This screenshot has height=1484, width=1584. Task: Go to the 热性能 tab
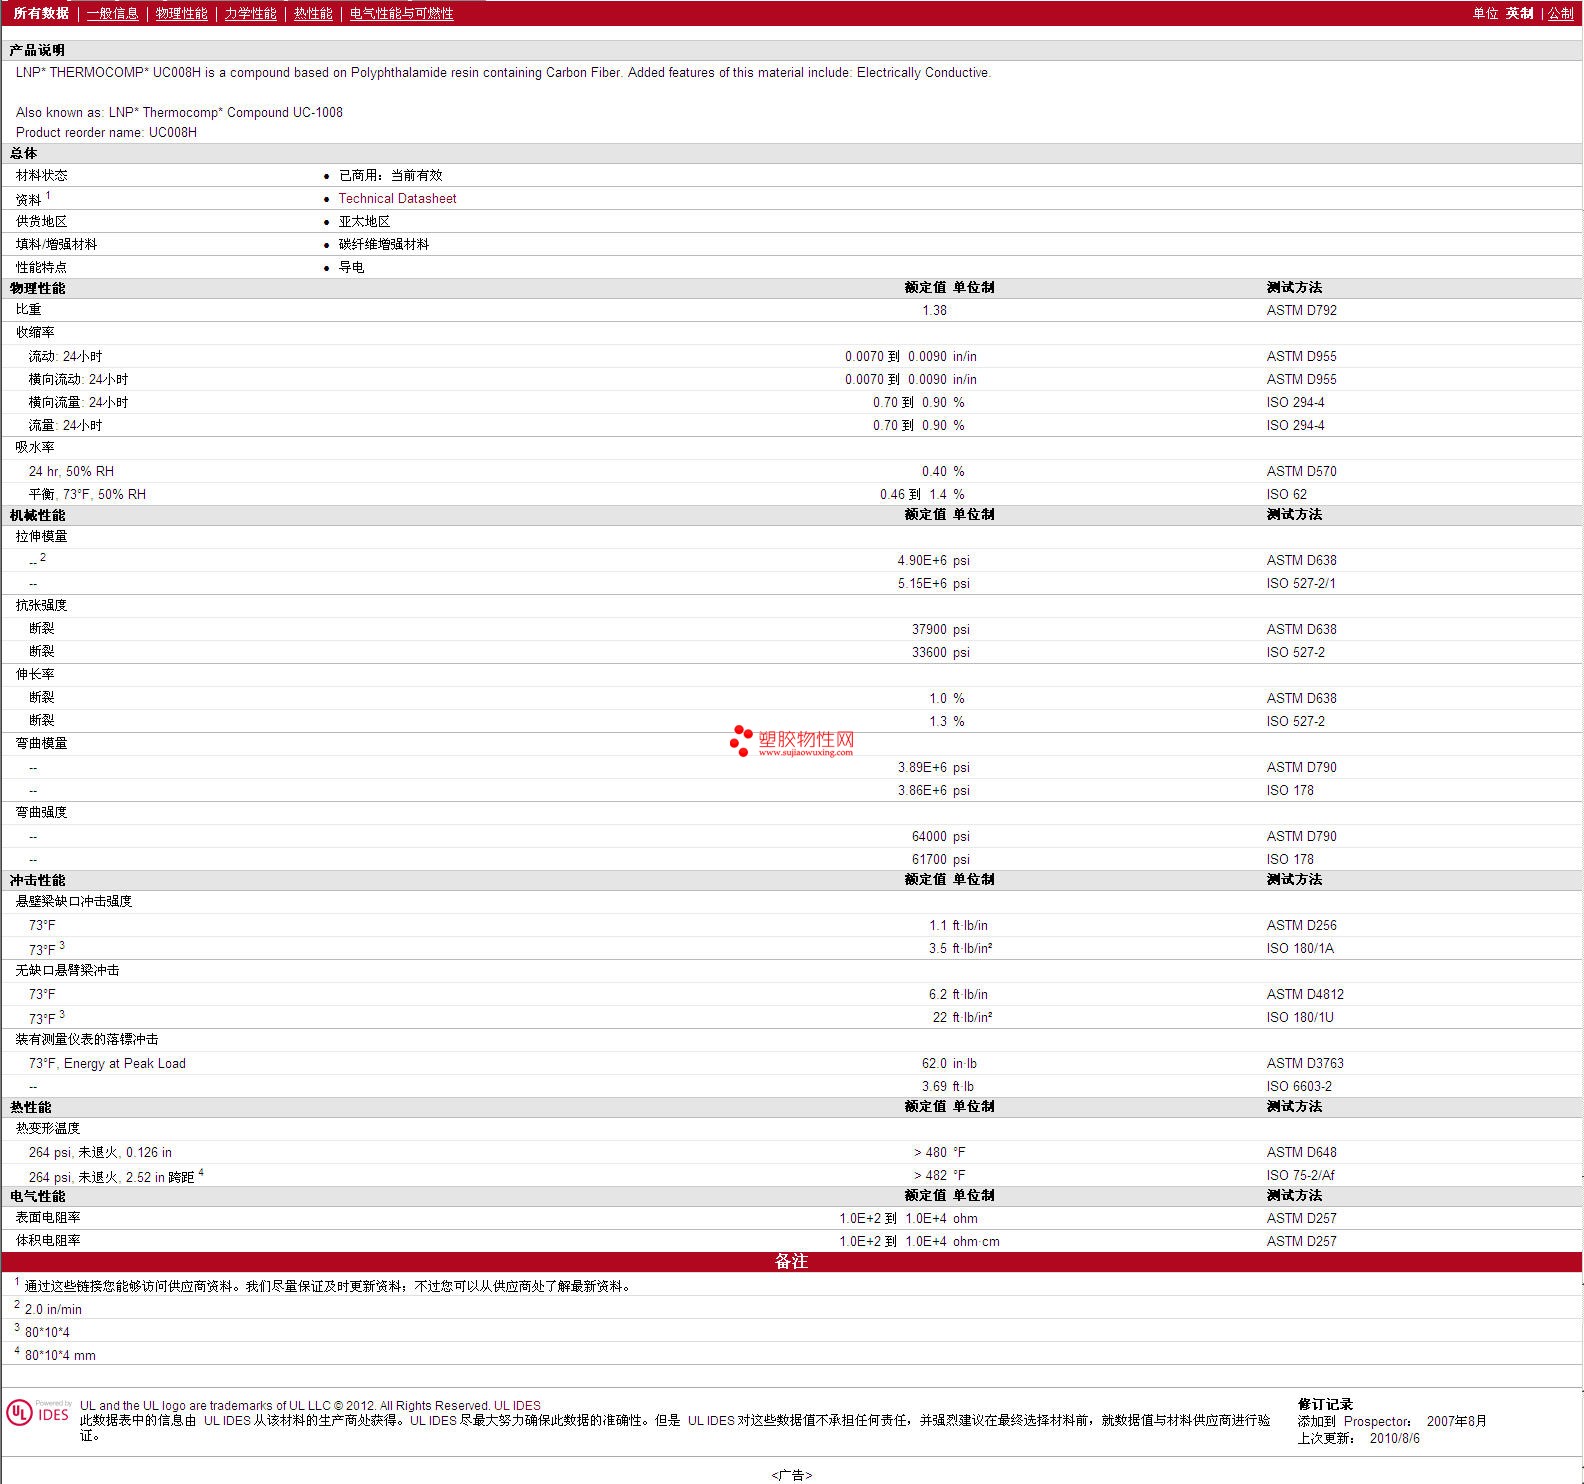click(x=313, y=13)
